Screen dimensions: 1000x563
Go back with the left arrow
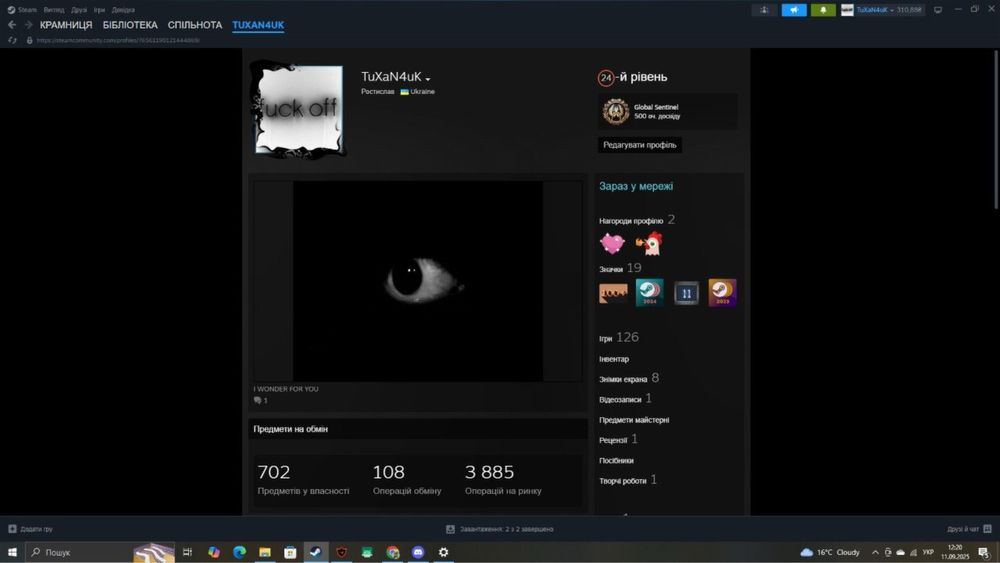pos(12,25)
